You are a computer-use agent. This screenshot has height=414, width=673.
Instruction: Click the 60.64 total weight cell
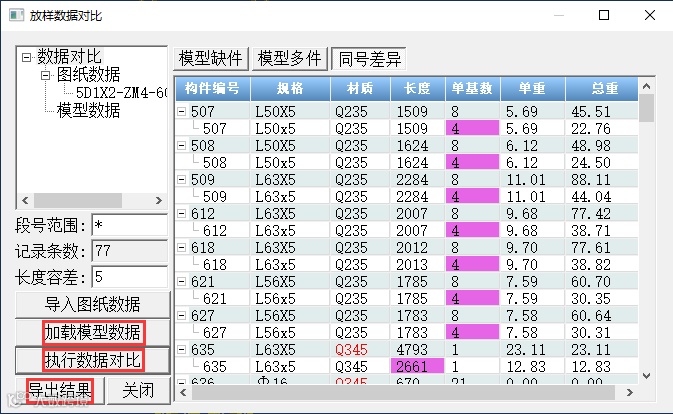tap(602, 315)
